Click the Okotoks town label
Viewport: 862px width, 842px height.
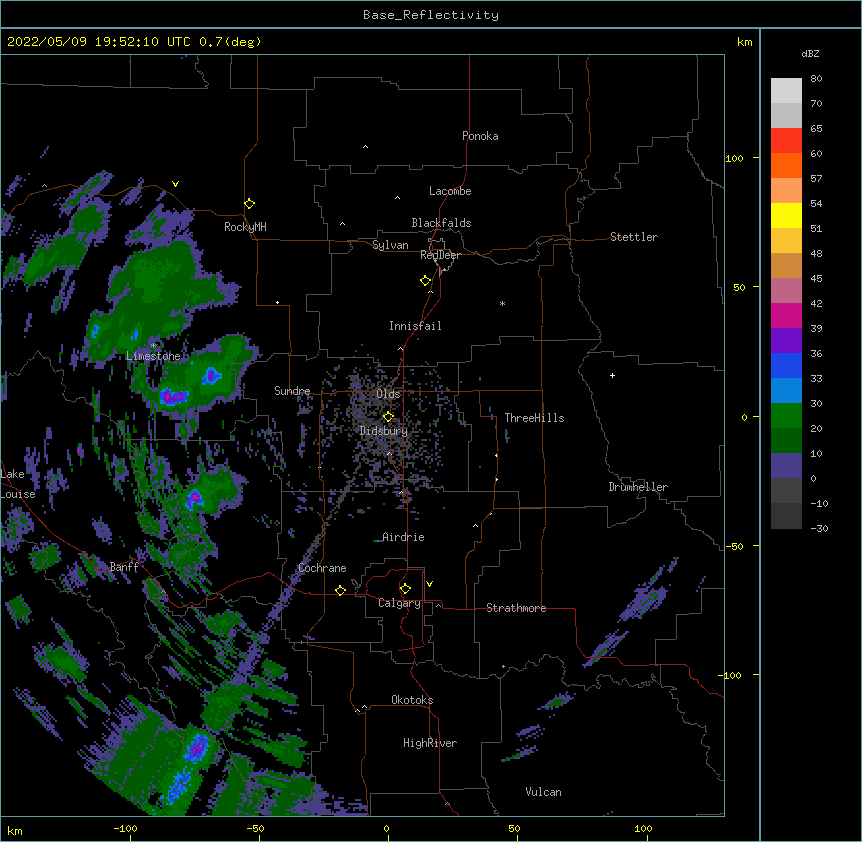click(412, 700)
